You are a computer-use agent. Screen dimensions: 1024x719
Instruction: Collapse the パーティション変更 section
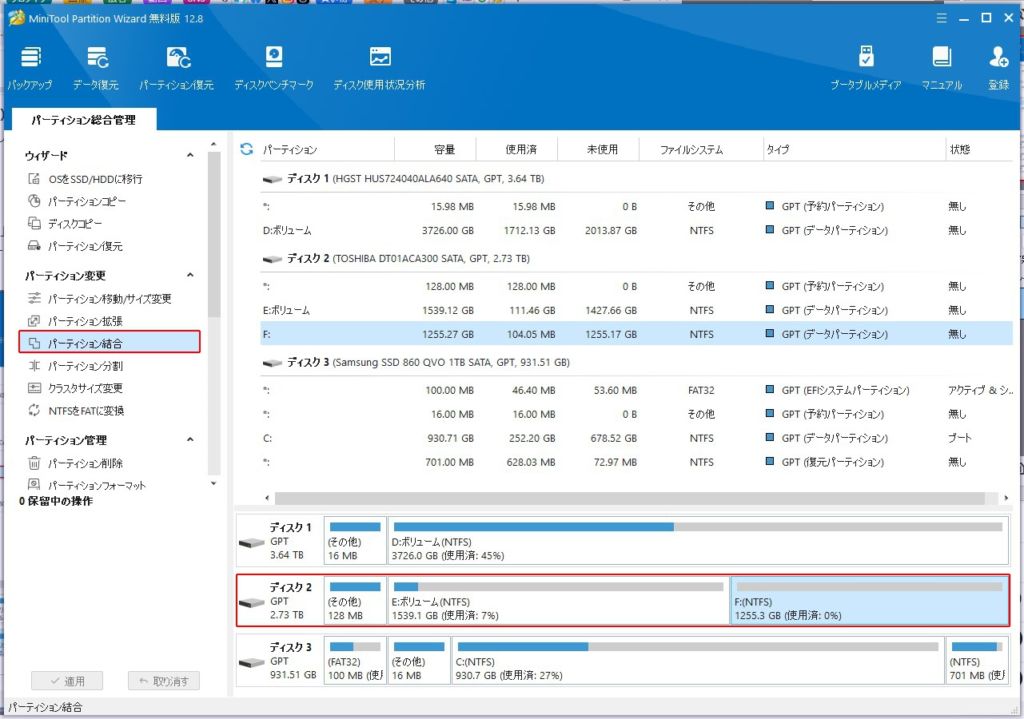(x=190, y=276)
